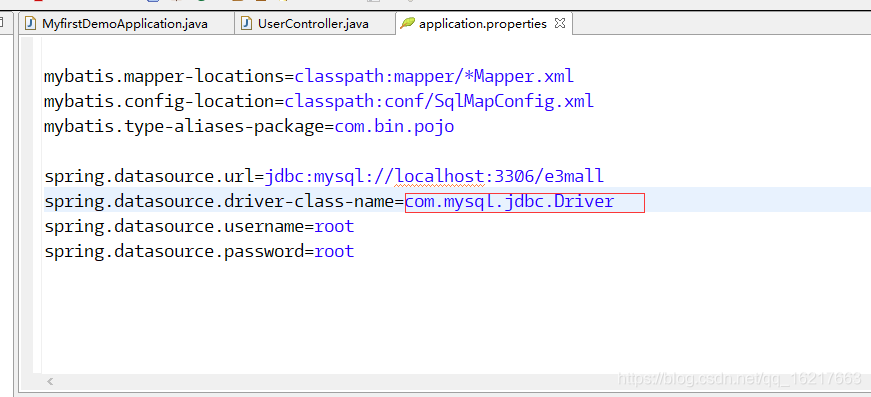
Task: Click the spring.datasource.url key
Action: point(149,177)
